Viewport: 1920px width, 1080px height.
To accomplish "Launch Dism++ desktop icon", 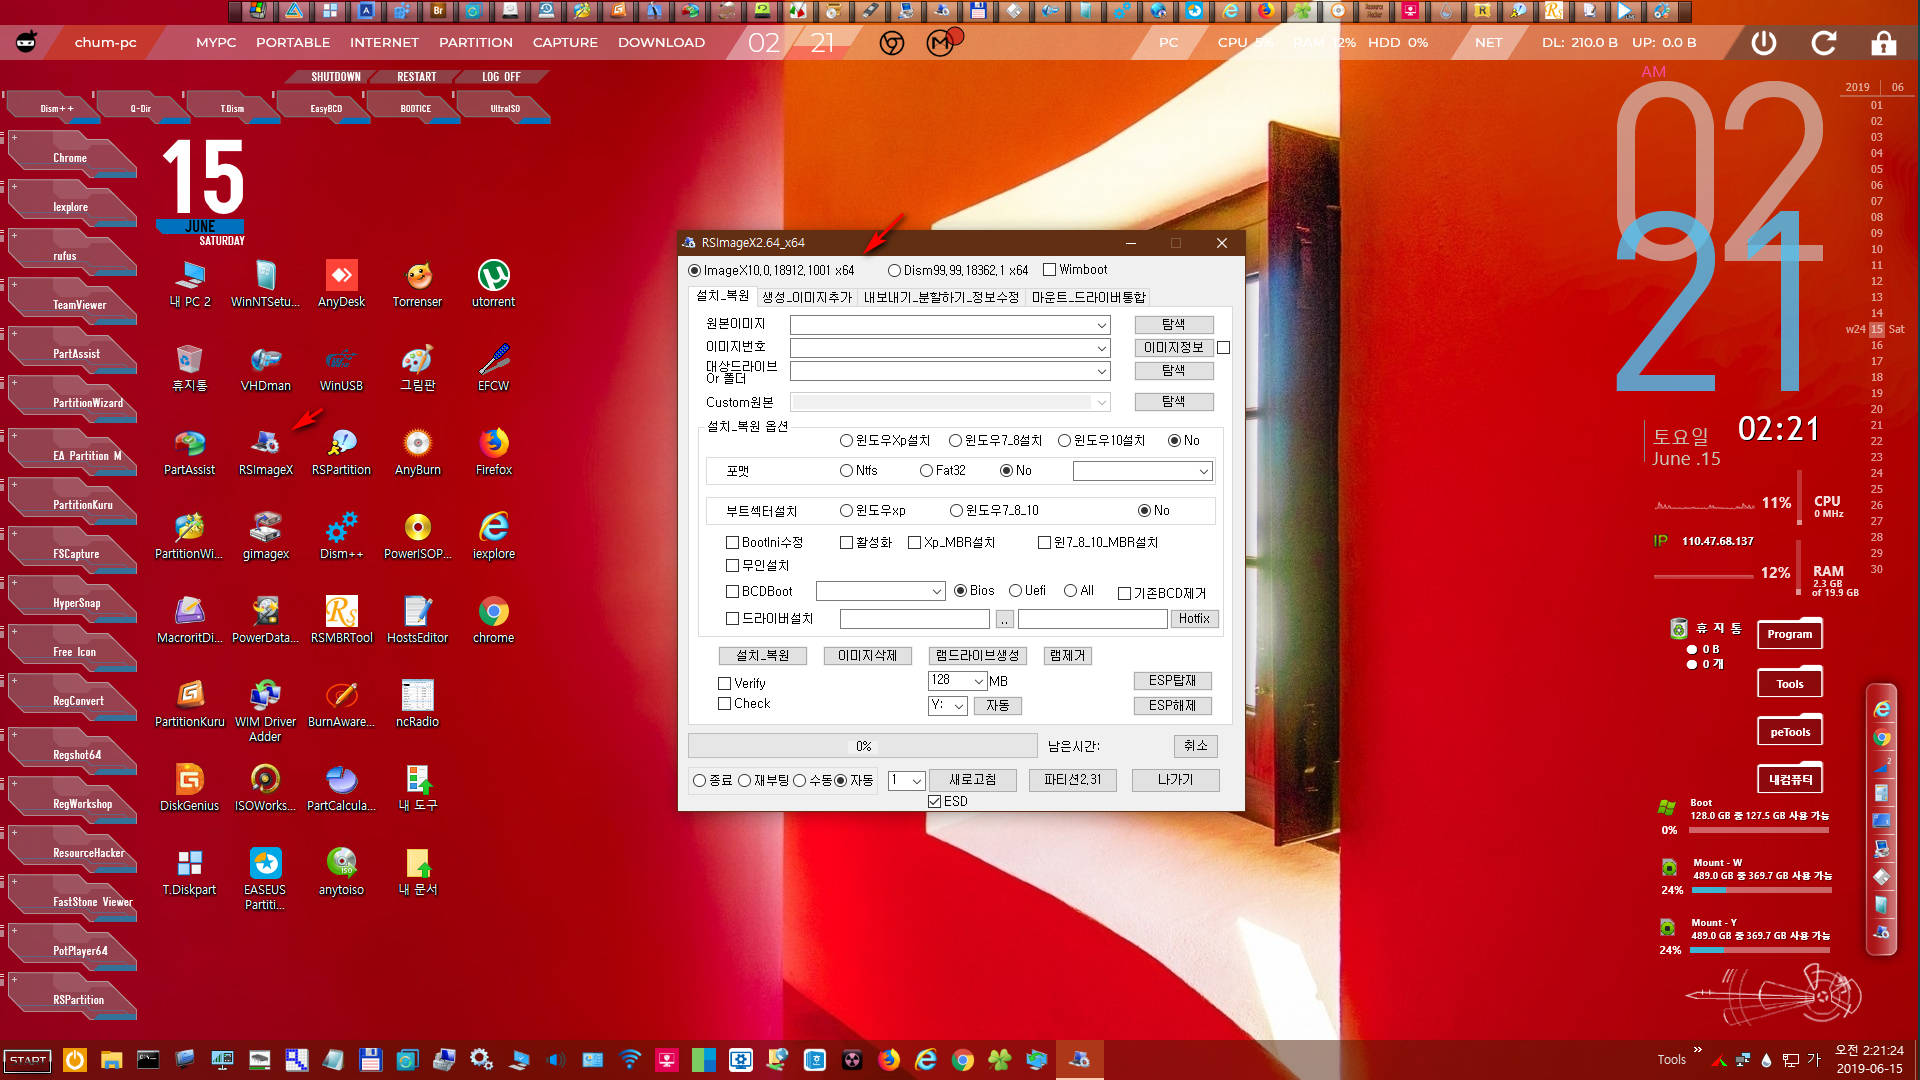I will tap(341, 535).
